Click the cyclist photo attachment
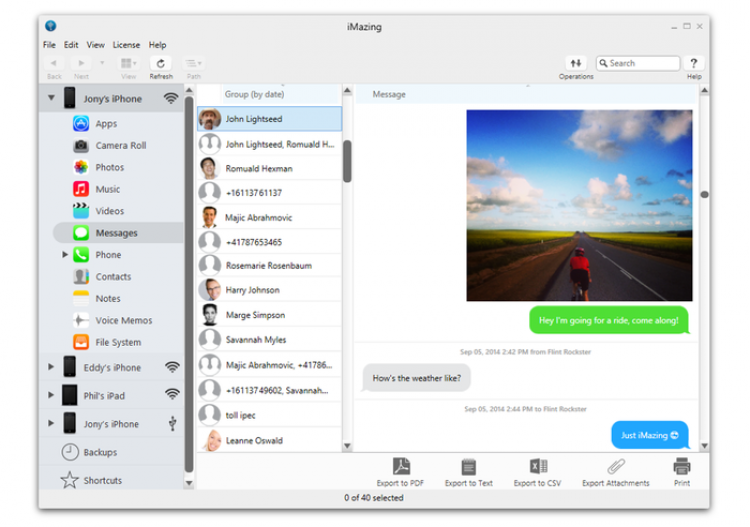The width and height of the screenshot is (750, 527). coord(579,206)
